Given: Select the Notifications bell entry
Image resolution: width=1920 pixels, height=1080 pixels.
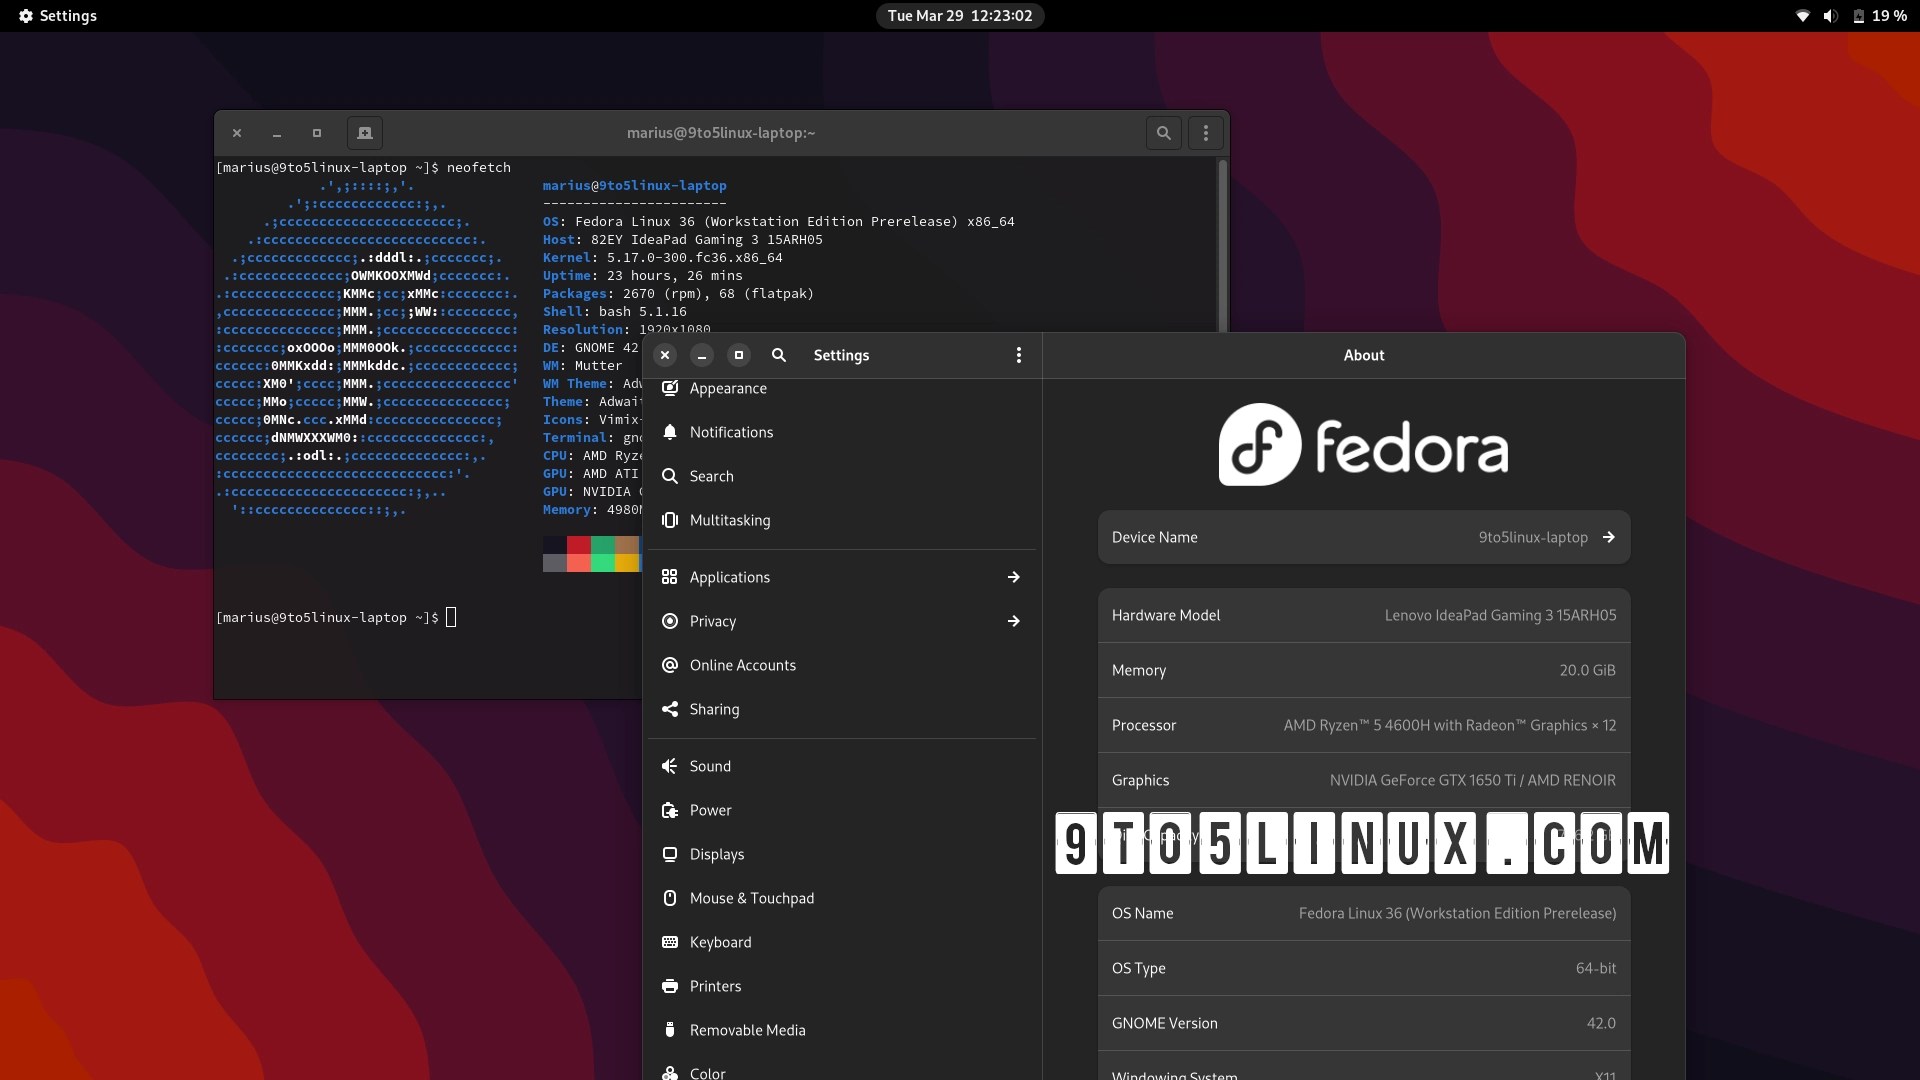Looking at the screenshot, I should [x=731, y=432].
